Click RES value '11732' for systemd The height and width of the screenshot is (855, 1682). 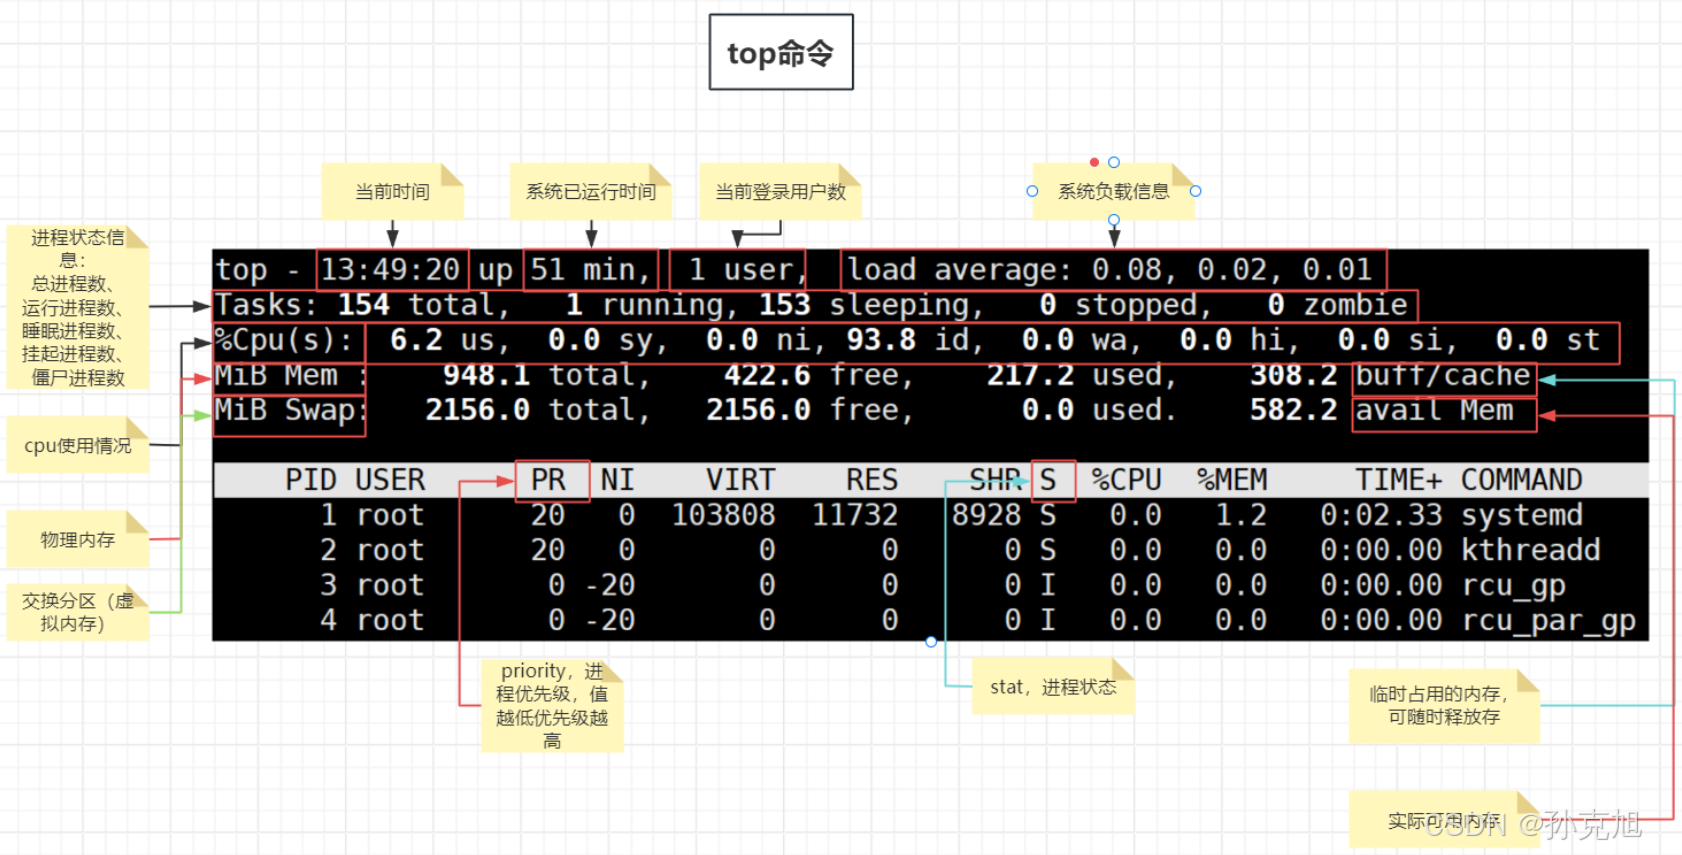[x=854, y=515]
